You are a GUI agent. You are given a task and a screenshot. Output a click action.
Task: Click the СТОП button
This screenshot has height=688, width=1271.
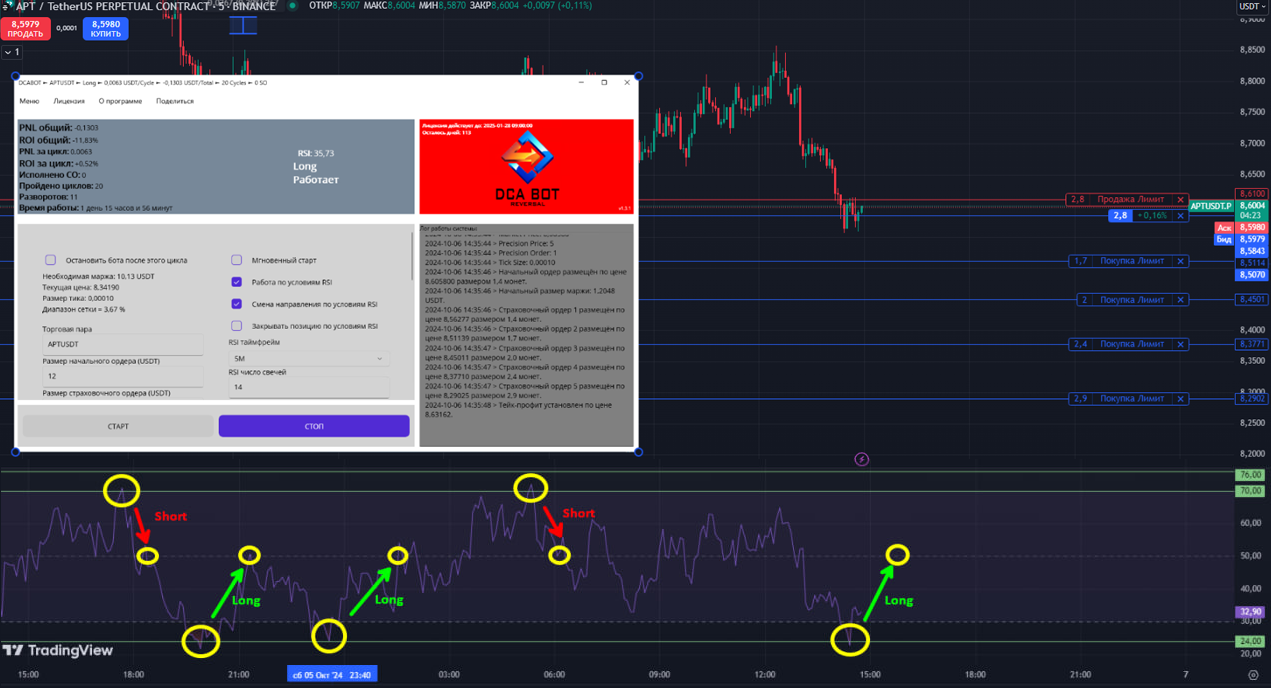click(x=314, y=426)
